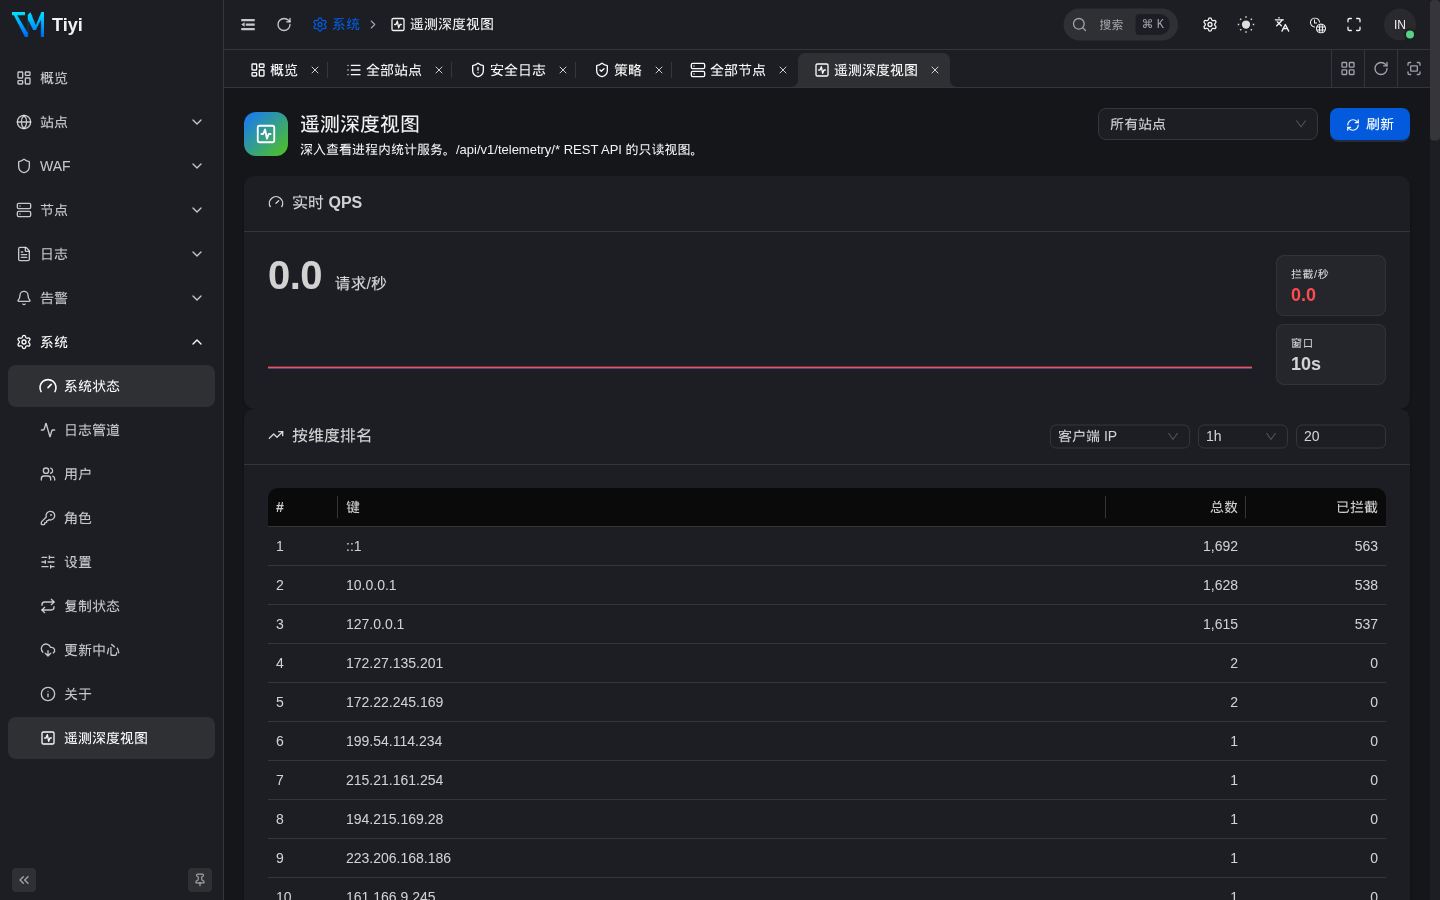Click the ::1 row key
The height and width of the screenshot is (900, 1440).
tap(354, 546)
